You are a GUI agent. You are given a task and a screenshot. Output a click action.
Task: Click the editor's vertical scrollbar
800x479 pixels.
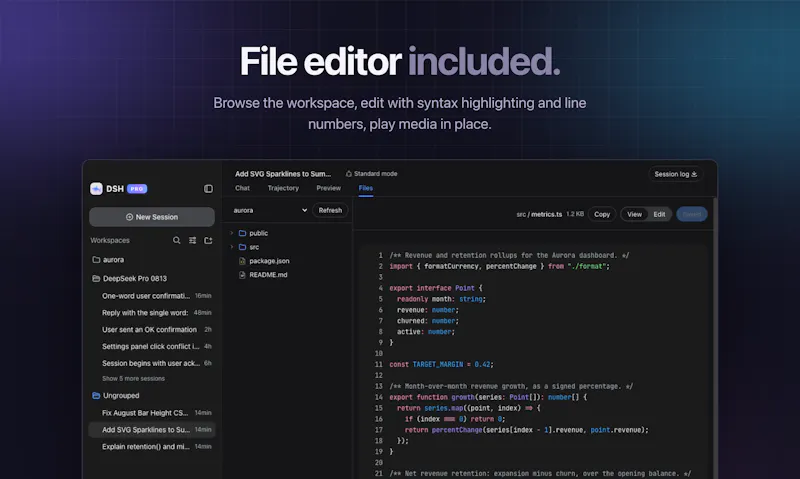coord(715,338)
